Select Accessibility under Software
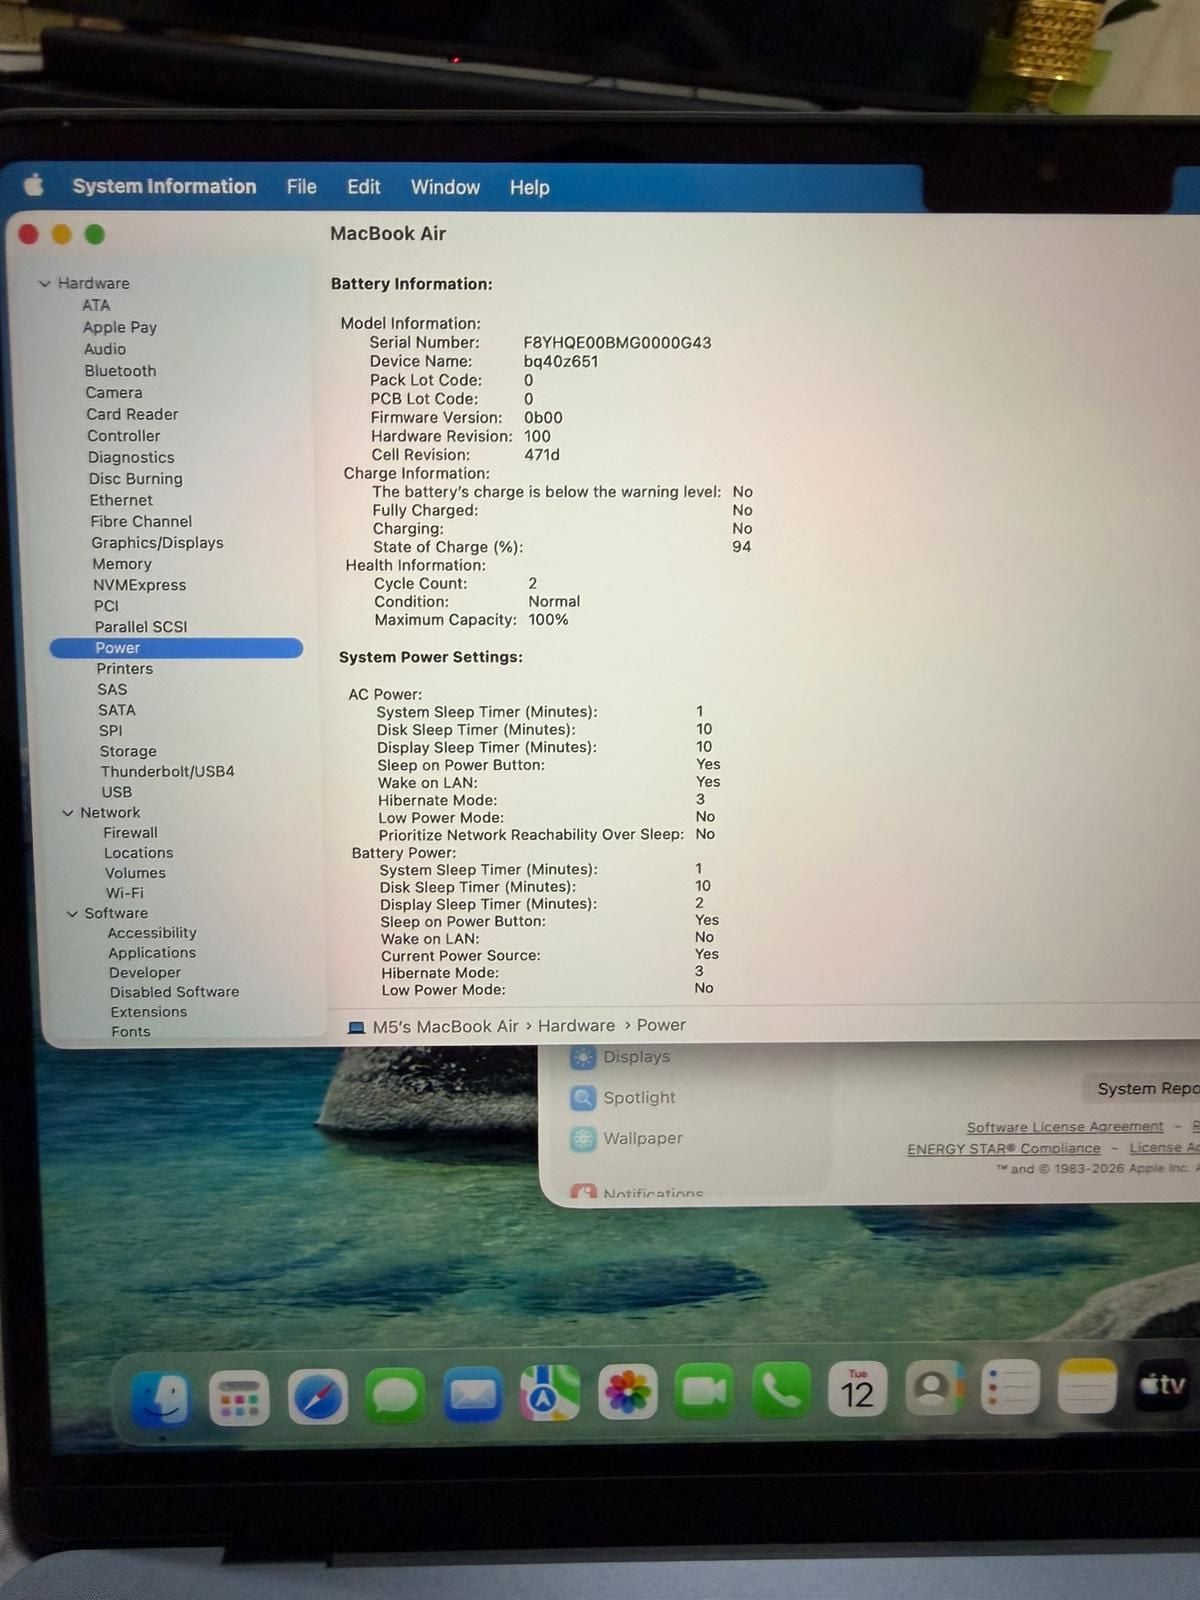1200x1600 pixels. pos(152,933)
